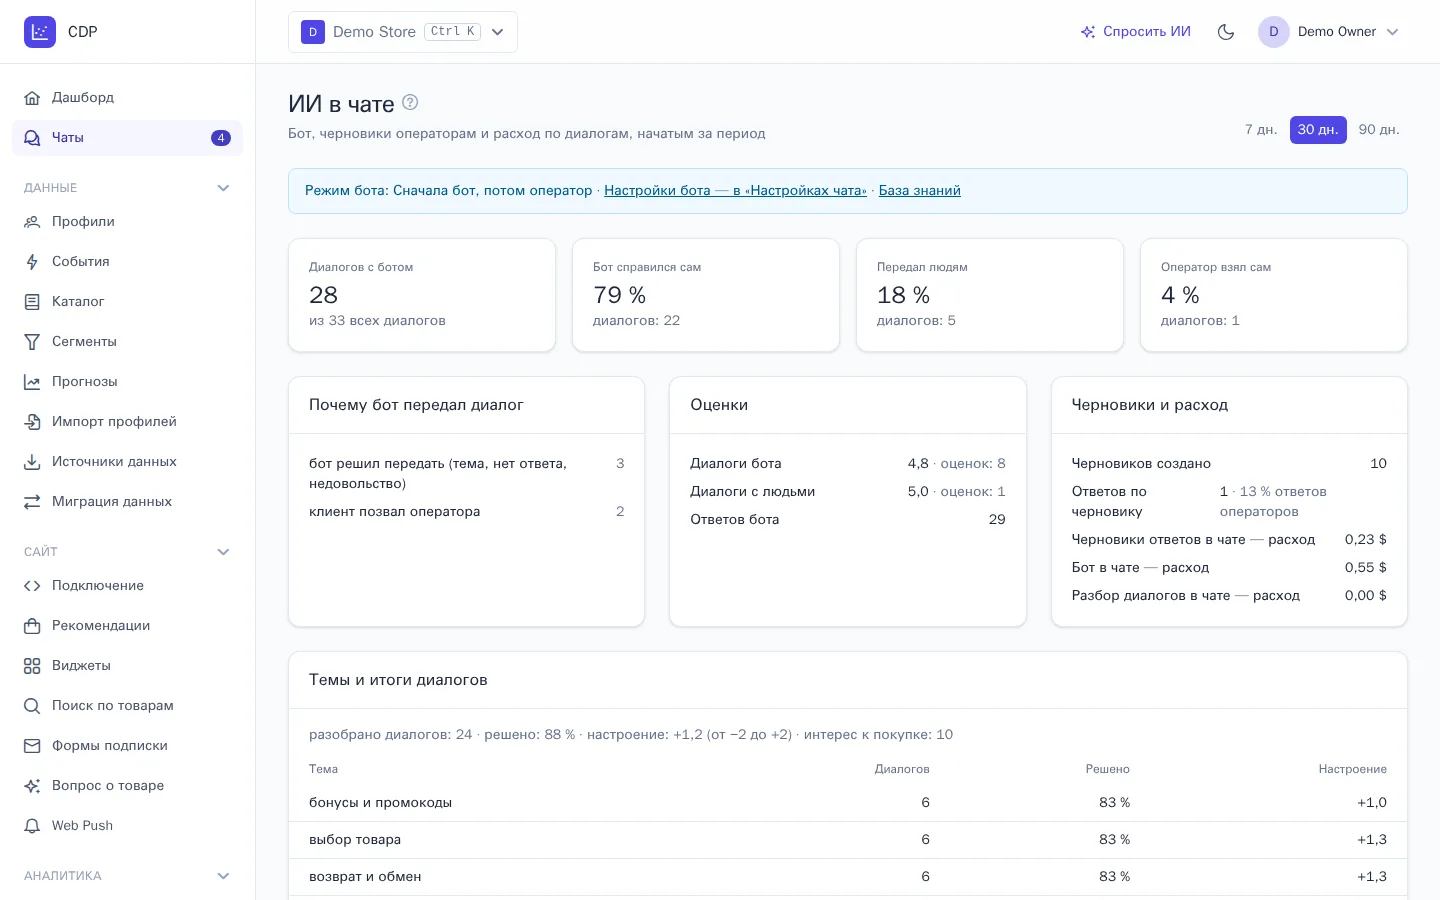Click the Рекомендации bag icon
Image resolution: width=1440 pixels, height=900 pixels.
[x=32, y=626]
